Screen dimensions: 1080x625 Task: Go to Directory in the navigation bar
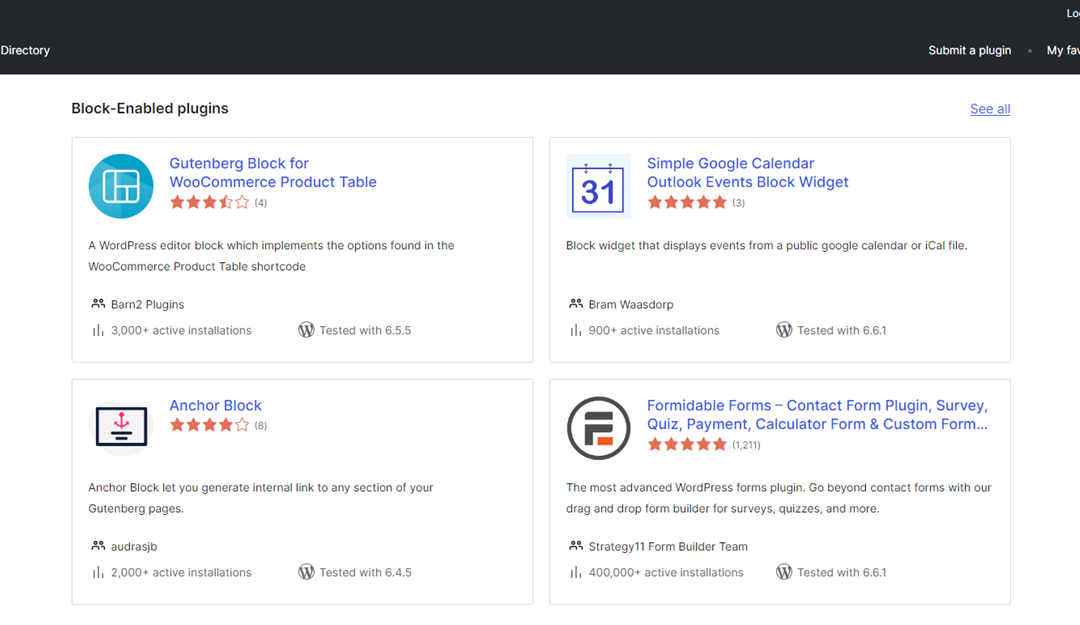tap(25, 50)
